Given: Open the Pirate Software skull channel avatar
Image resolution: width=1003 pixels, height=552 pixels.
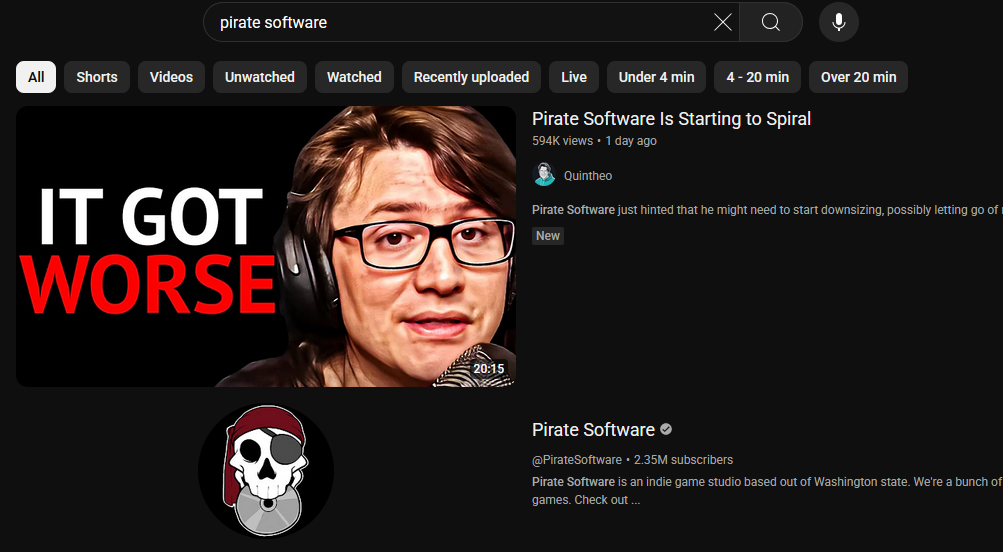Looking at the screenshot, I should point(265,471).
